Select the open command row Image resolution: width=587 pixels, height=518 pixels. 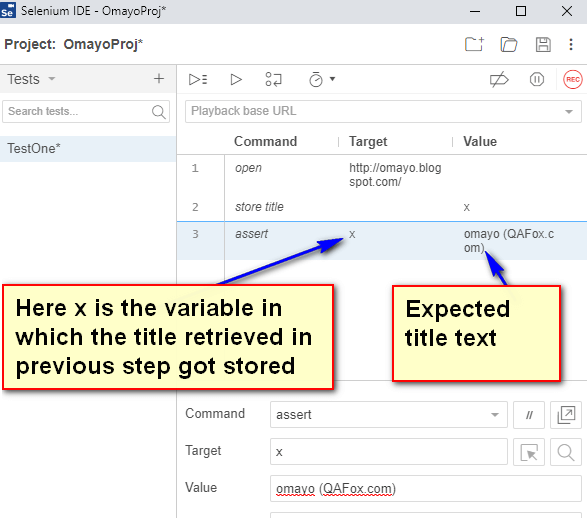tap(382, 175)
